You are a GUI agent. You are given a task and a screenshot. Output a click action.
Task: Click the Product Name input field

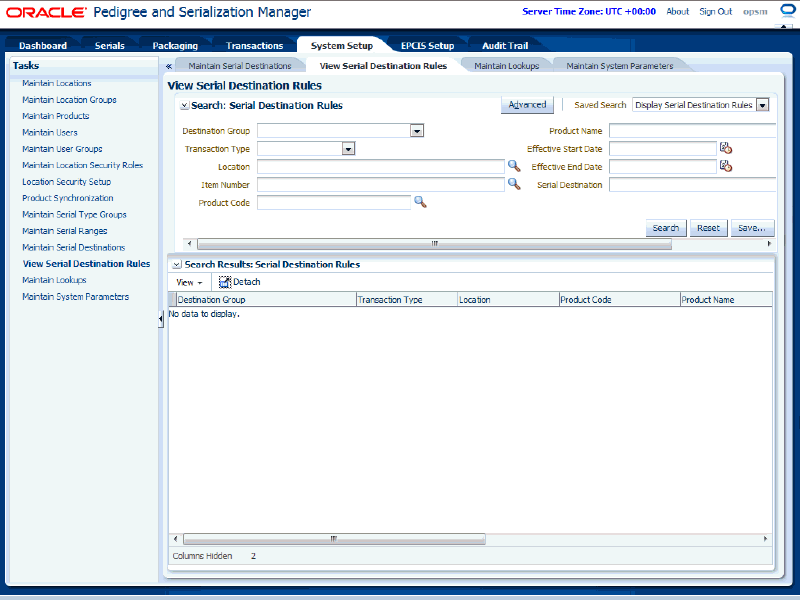coord(692,131)
